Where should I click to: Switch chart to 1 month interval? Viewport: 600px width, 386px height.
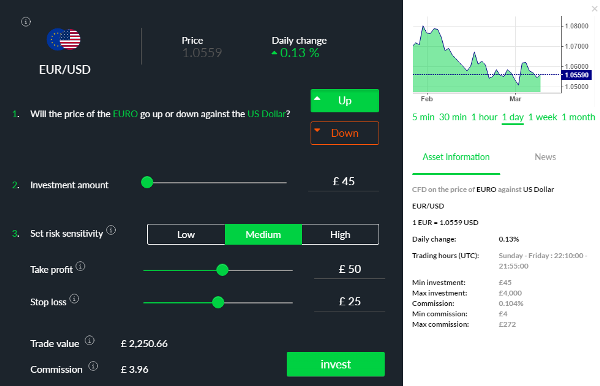click(x=578, y=117)
